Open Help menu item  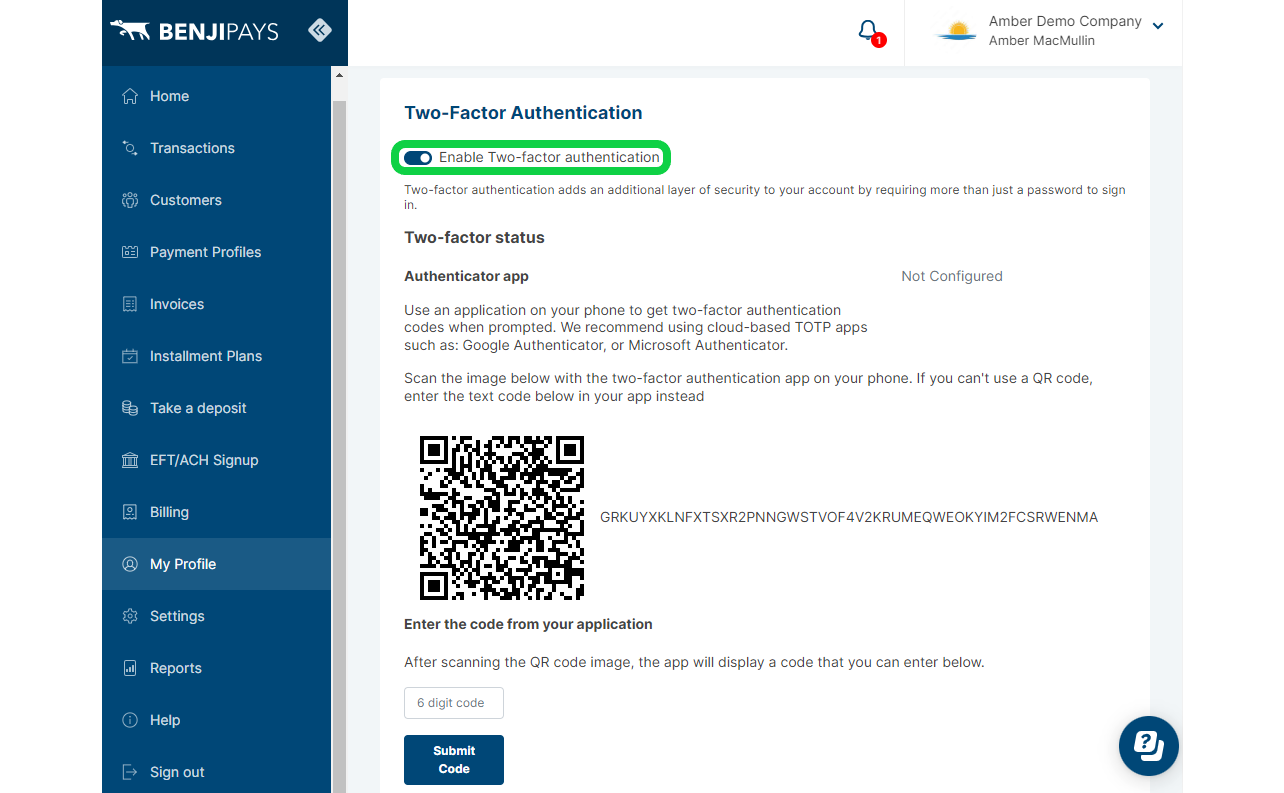tap(216, 720)
